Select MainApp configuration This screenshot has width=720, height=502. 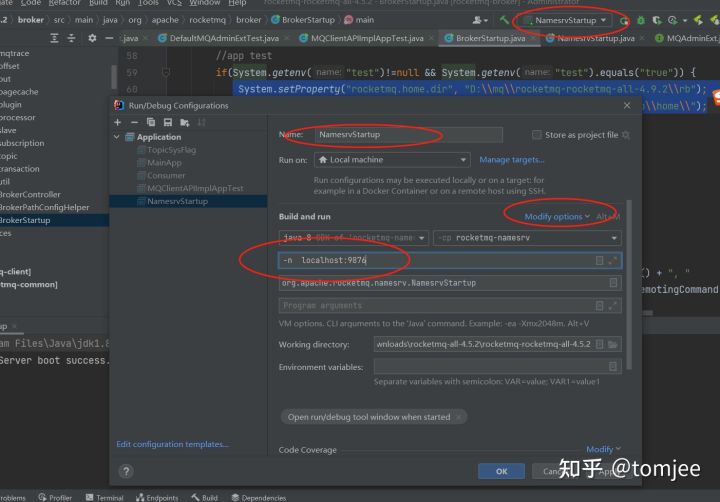(x=159, y=163)
